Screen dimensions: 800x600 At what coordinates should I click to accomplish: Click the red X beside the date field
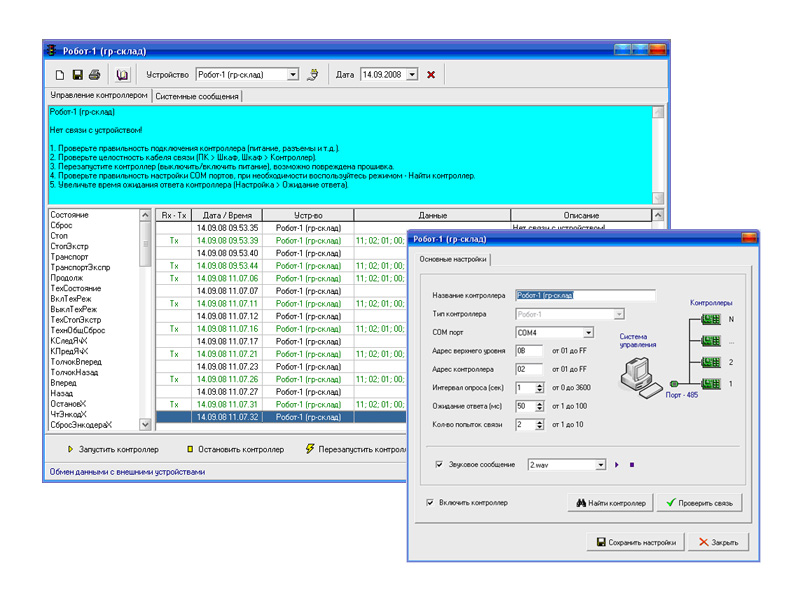tap(431, 75)
